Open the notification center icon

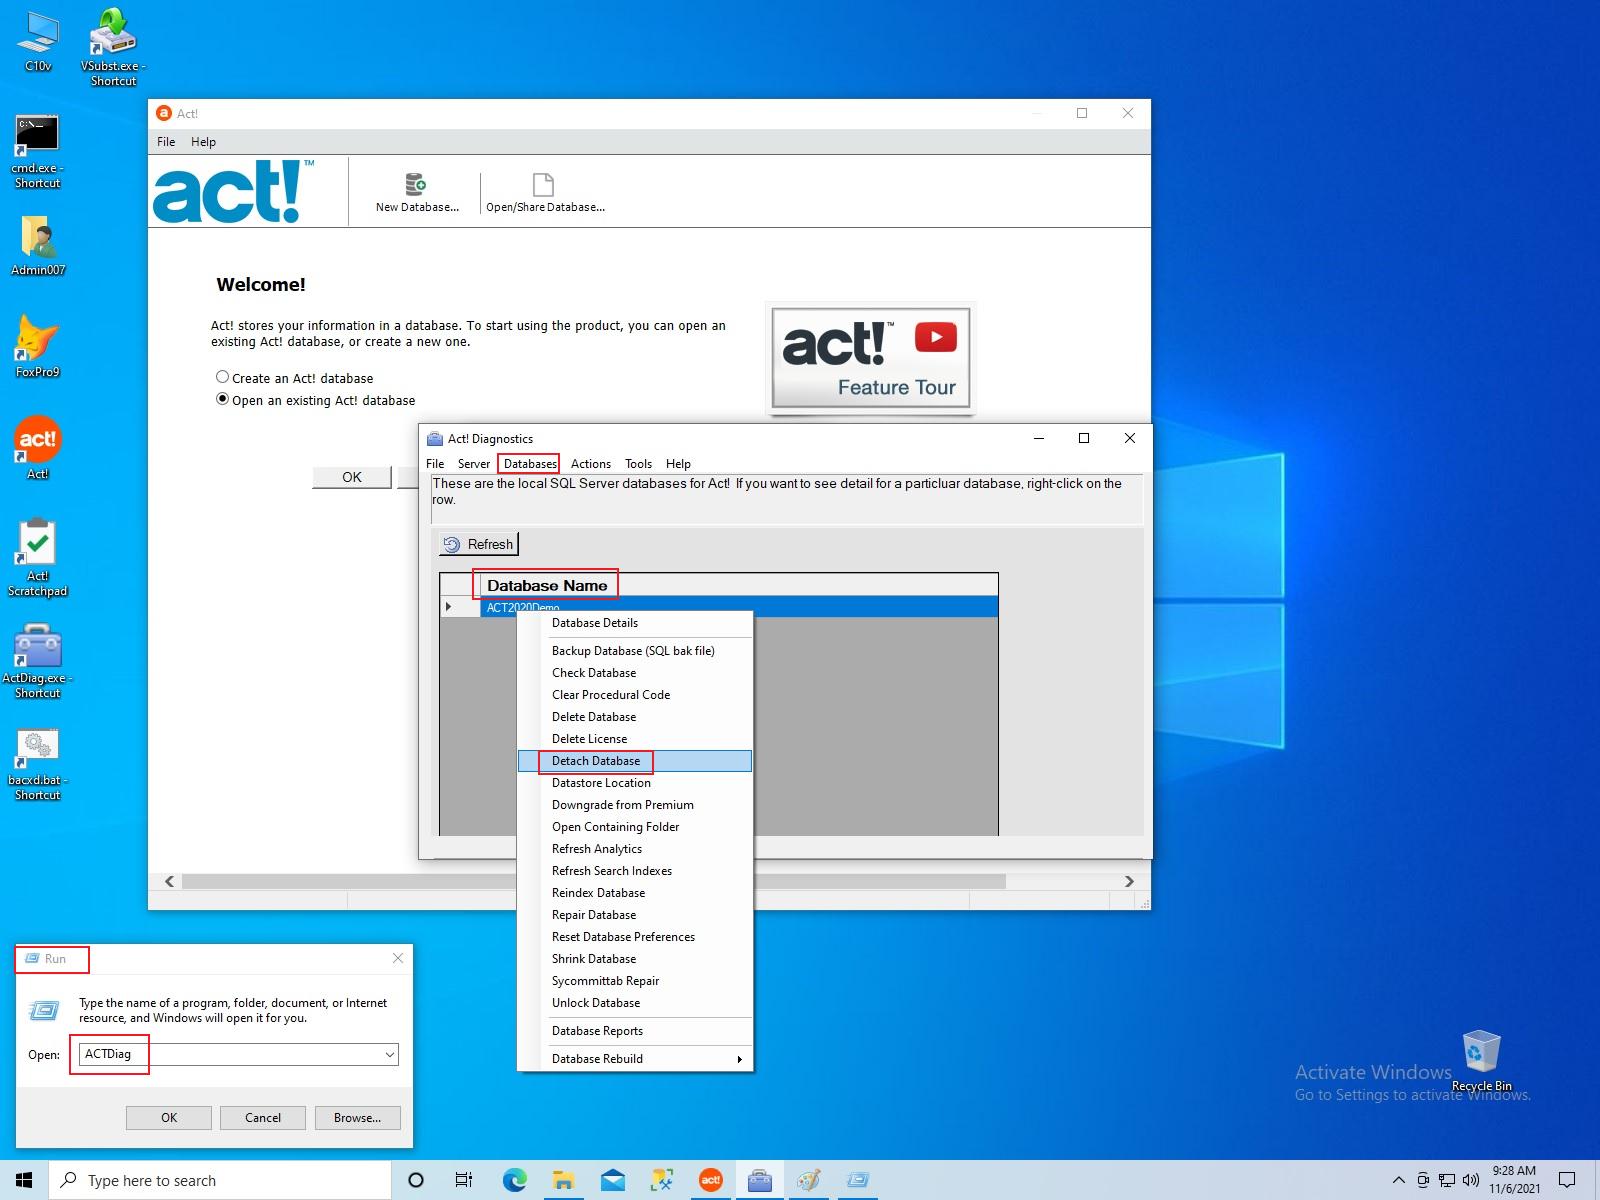1567,1180
